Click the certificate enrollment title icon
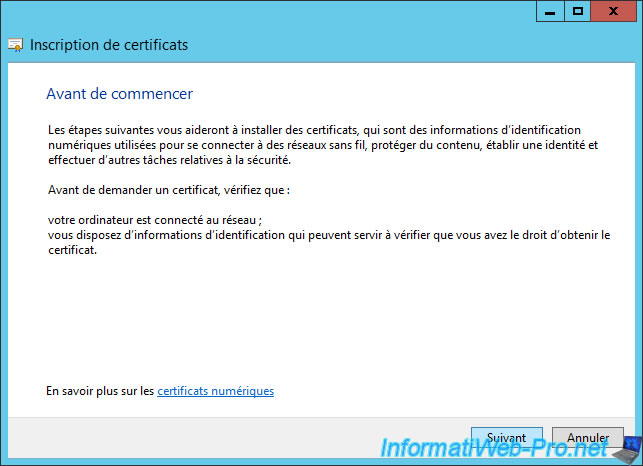Screen dimensions: 643x466 click(x=16, y=45)
